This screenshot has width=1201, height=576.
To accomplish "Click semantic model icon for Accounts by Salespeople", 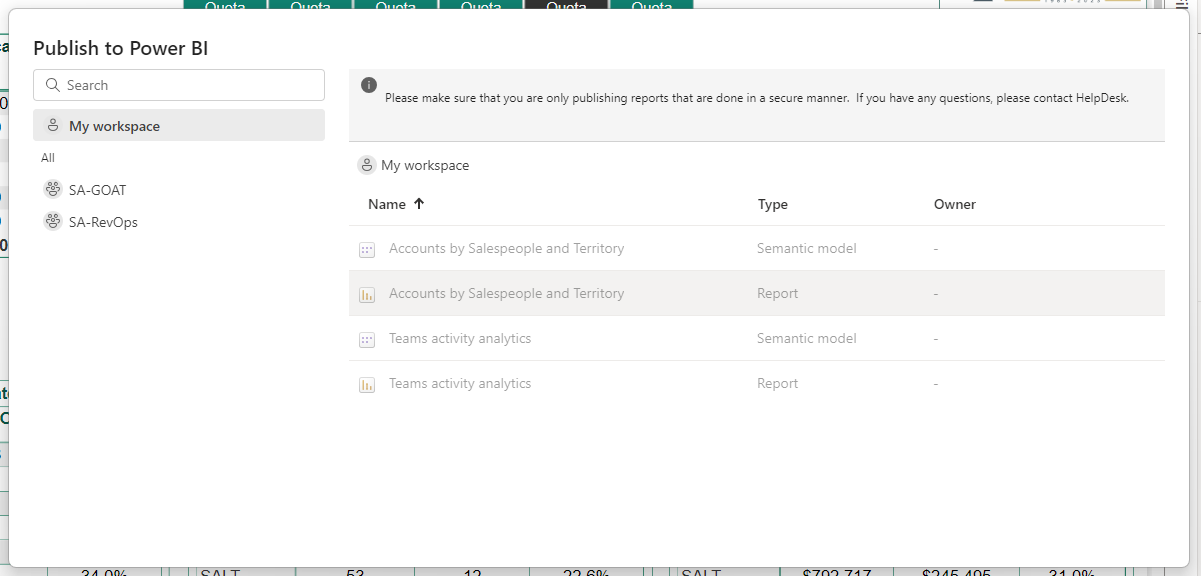I will [367, 250].
